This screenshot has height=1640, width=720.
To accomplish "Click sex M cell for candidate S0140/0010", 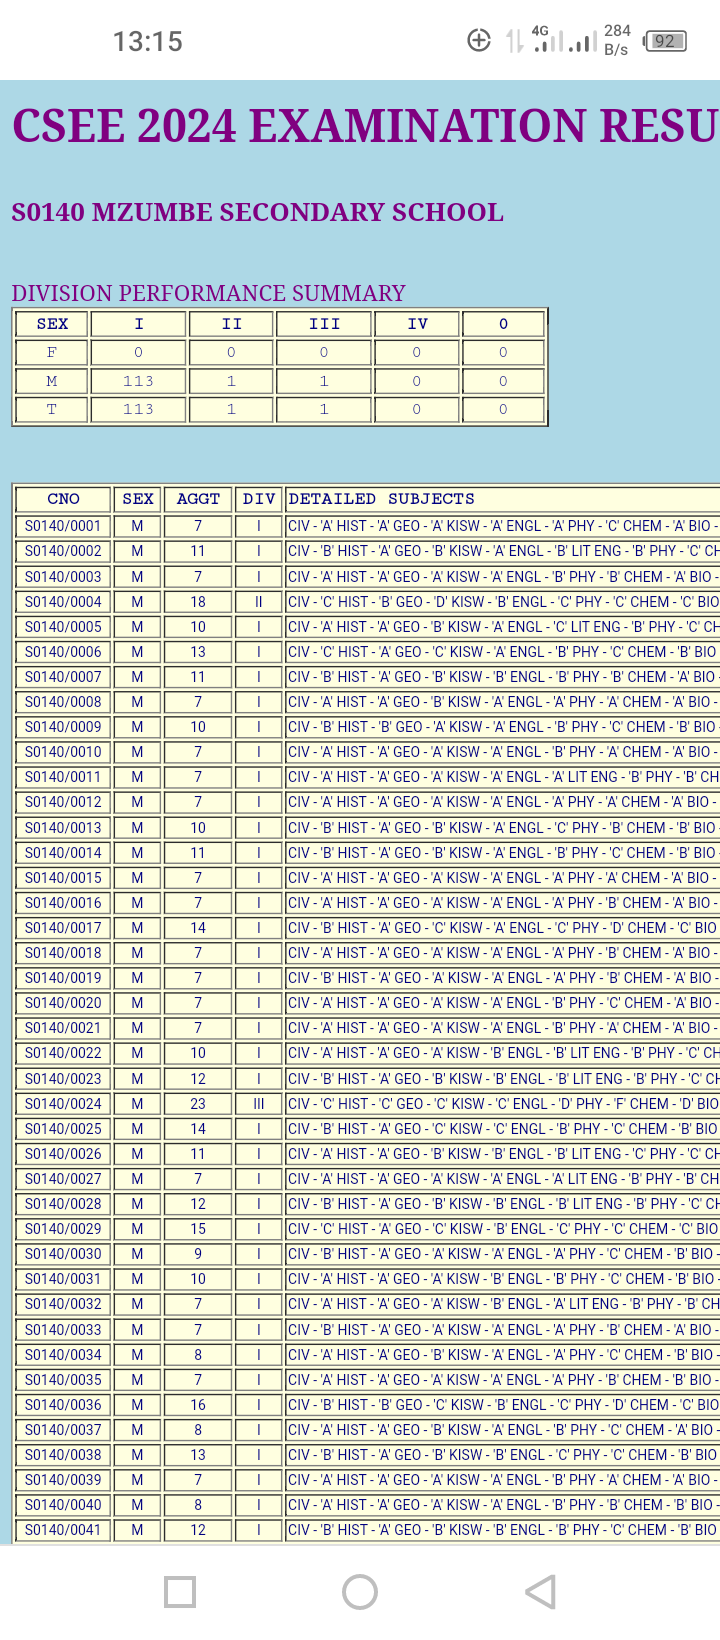I will (x=137, y=752).
